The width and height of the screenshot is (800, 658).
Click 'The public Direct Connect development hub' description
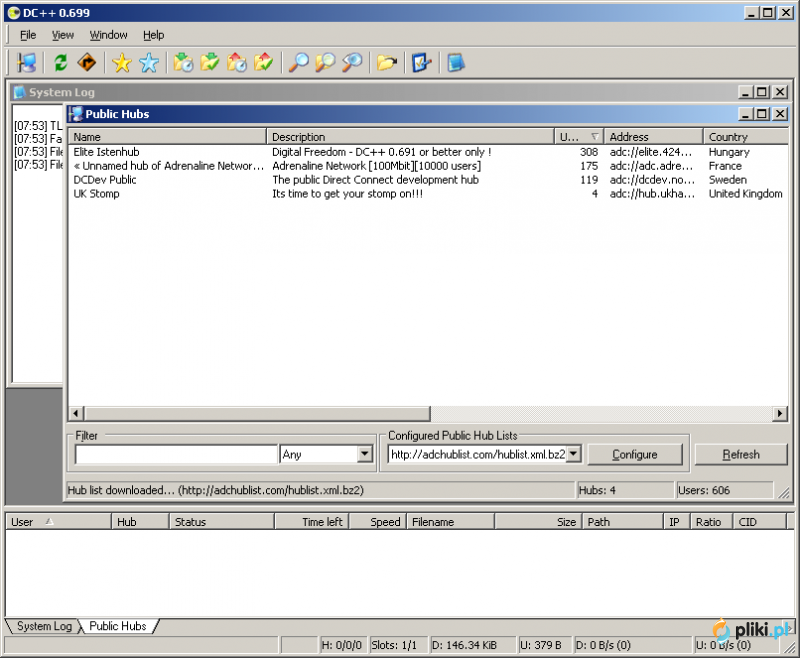point(376,180)
